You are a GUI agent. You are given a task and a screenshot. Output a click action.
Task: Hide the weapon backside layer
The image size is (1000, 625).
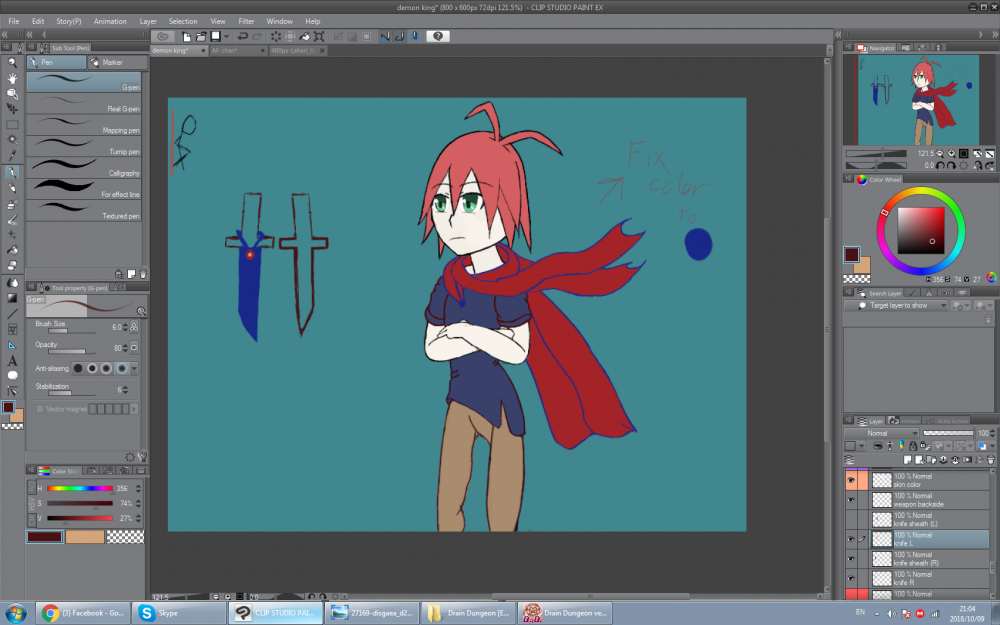(x=851, y=500)
